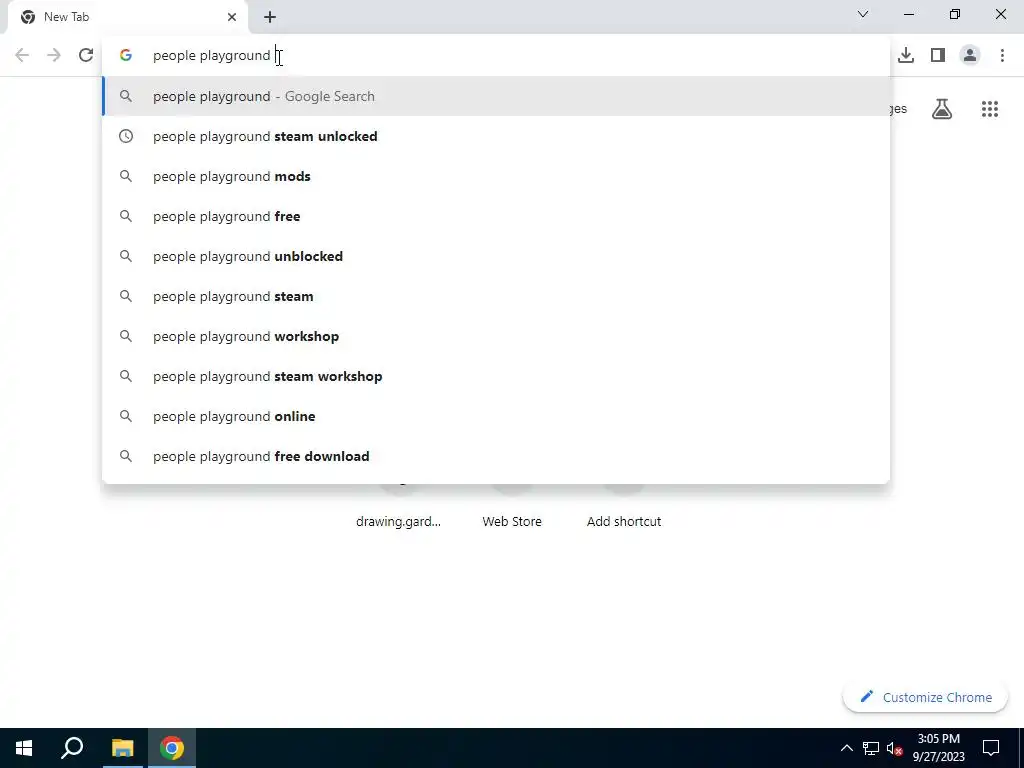The width and height of the screenshot is (1024, 768).
Task: Restore down the Chrome window
Action: (955, 14)
